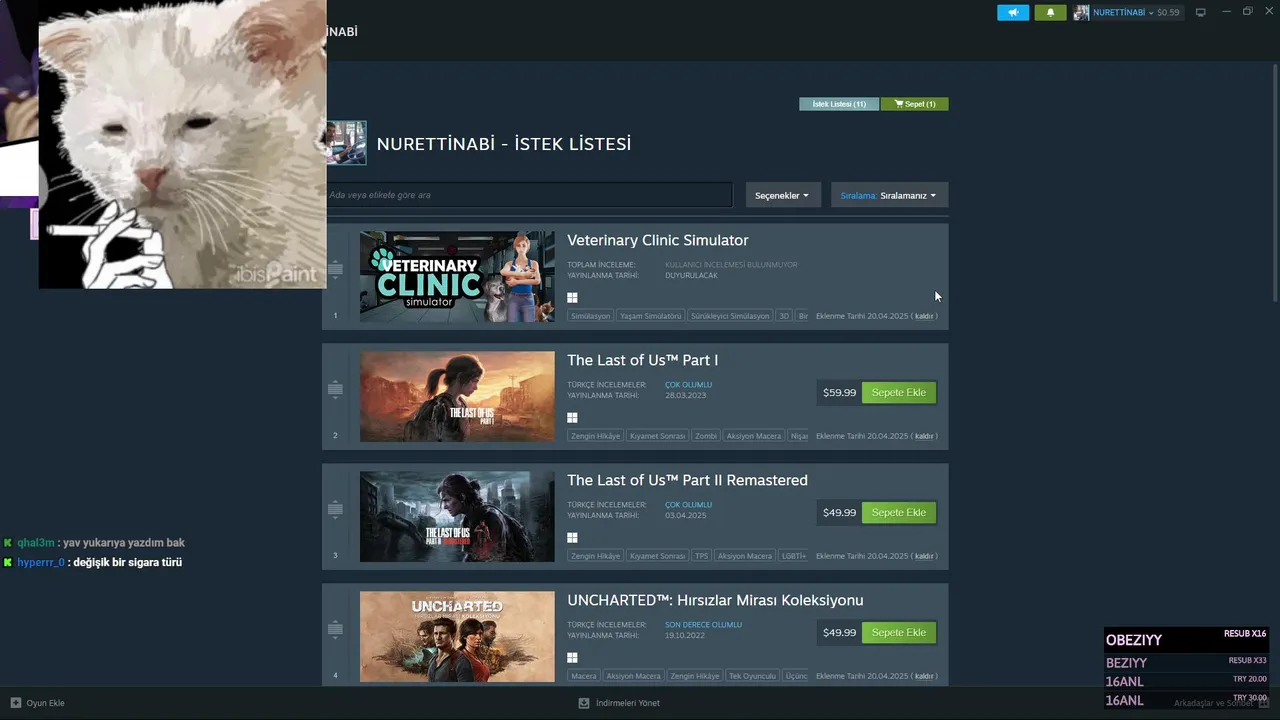Select Kıyamet Sonrası tag on Last of Us Part II

[657, 556]
